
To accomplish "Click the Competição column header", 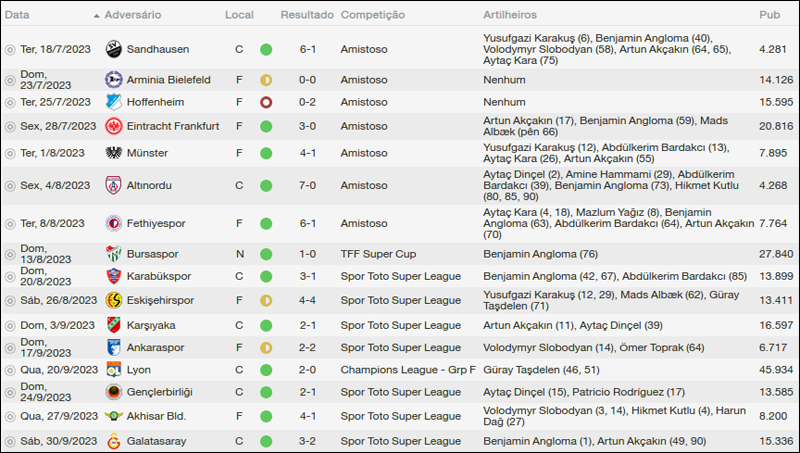I will pos(372,16).
